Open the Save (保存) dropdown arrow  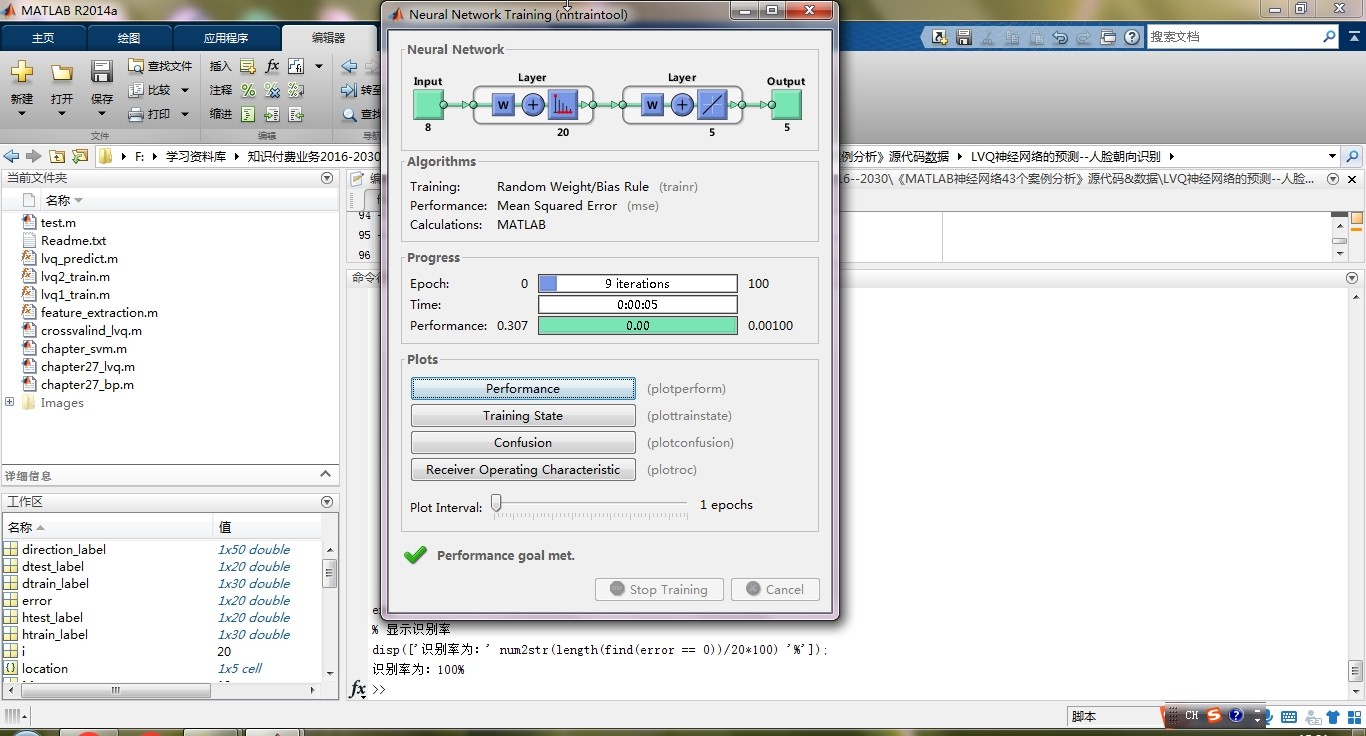coord(102,114)
